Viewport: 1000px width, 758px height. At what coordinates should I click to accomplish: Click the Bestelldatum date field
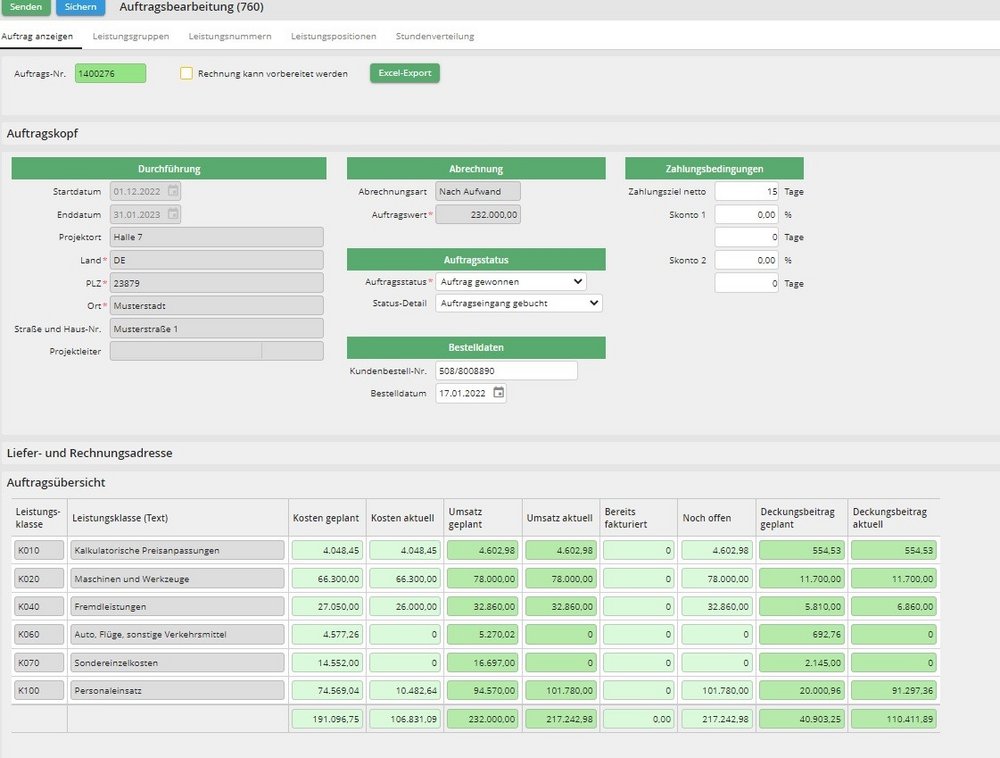click(471, 393)
